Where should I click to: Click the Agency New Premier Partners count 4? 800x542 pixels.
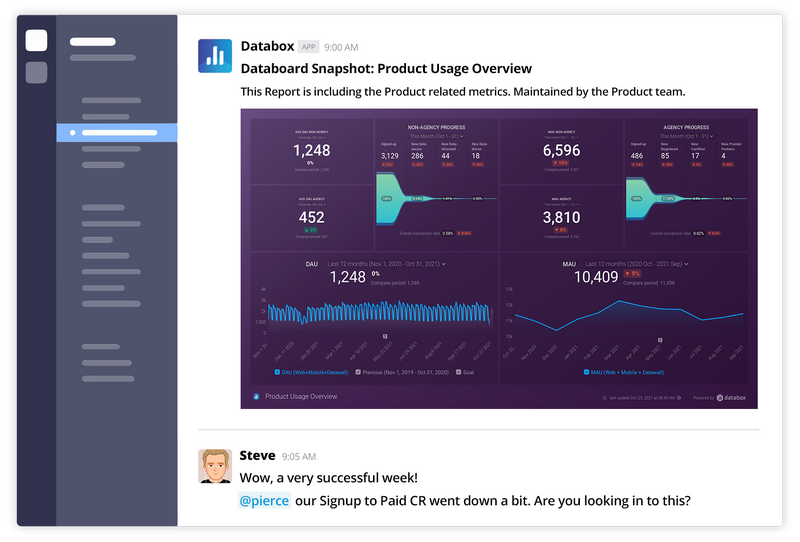tap(723, 156)
